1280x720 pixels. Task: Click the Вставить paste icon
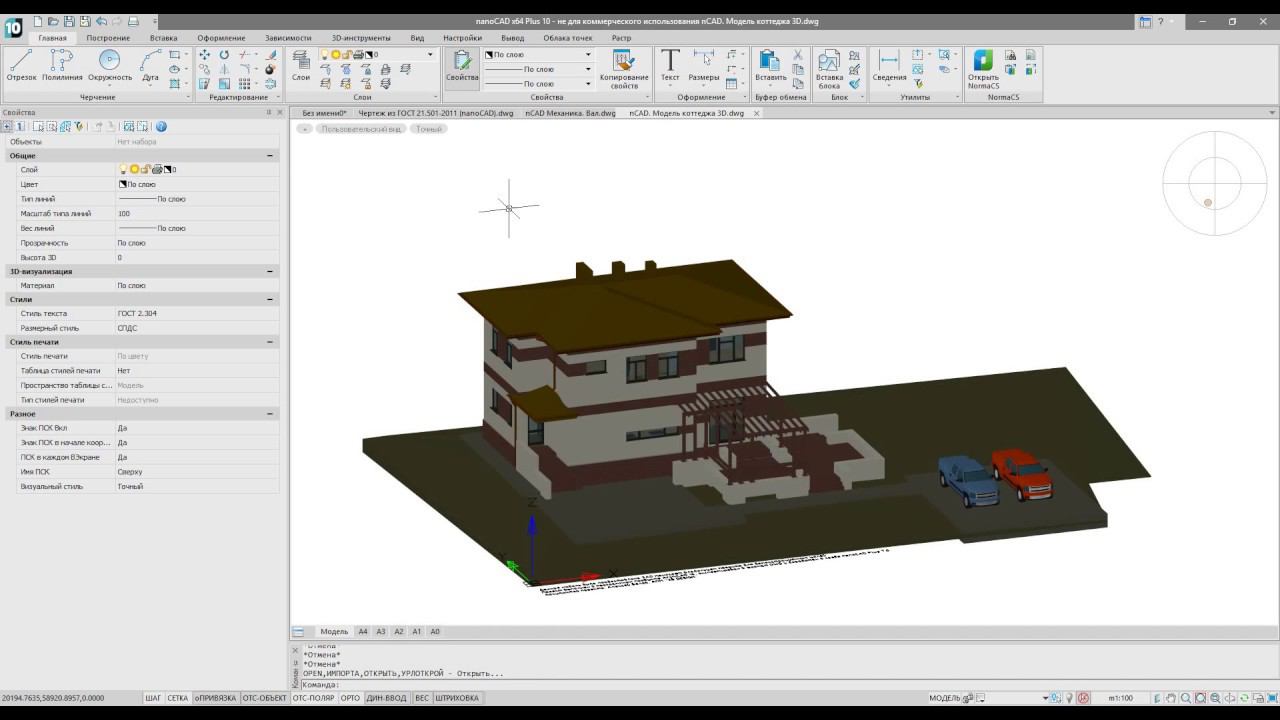(x=770, y=65)
